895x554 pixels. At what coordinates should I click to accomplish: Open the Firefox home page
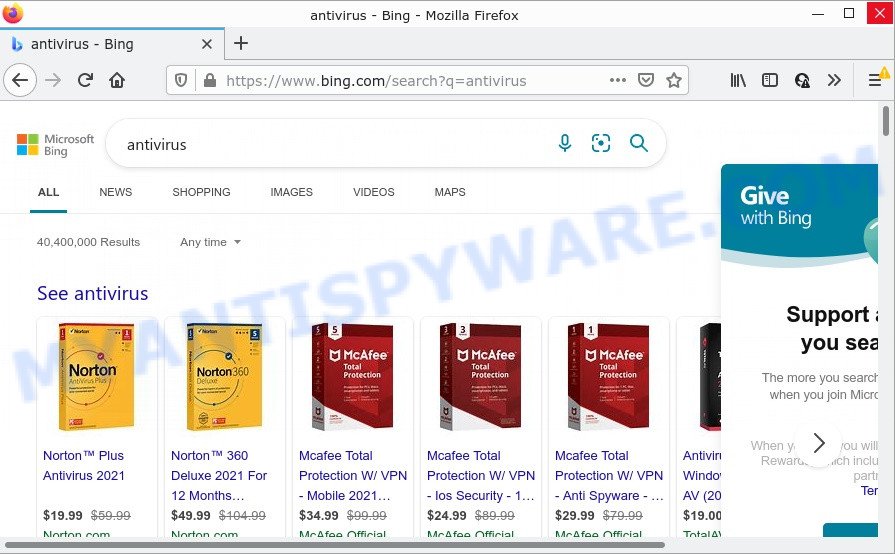coord(117,80)
